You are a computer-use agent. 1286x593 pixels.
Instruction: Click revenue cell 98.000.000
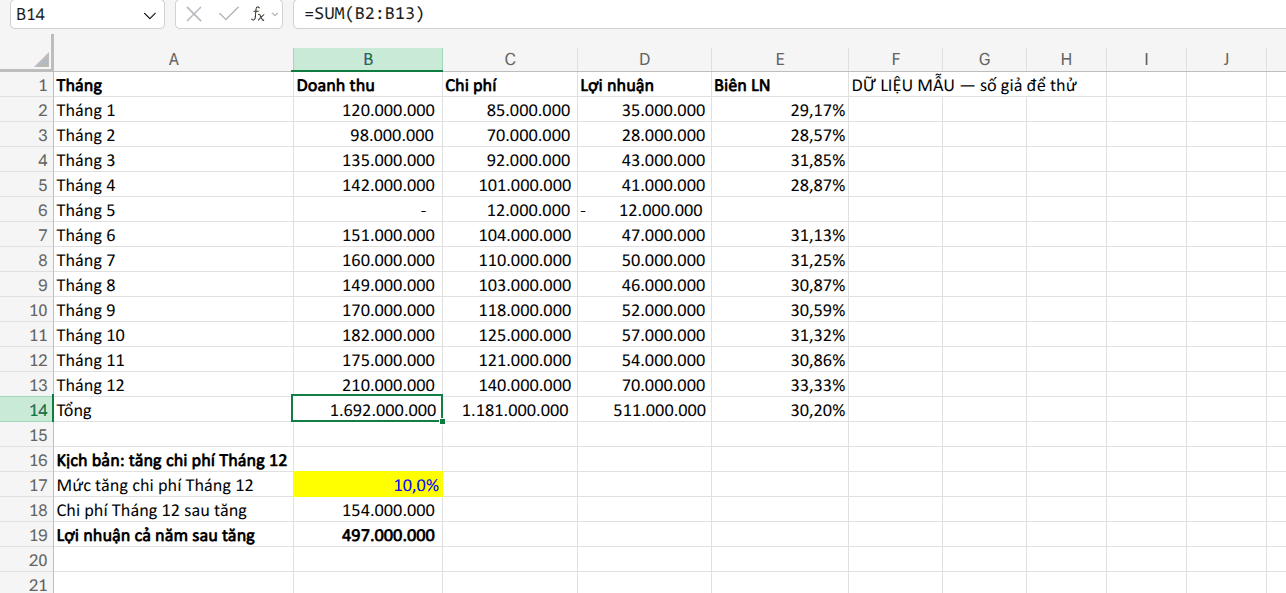click(368, 135)
